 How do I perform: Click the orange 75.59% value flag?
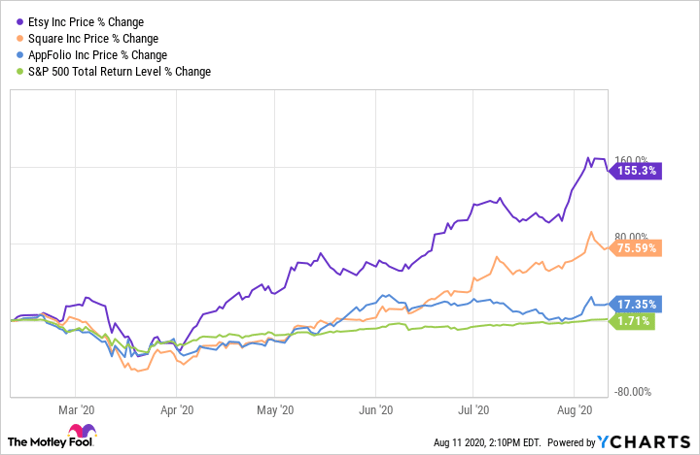pyautogui.click(x=635, y=249)
